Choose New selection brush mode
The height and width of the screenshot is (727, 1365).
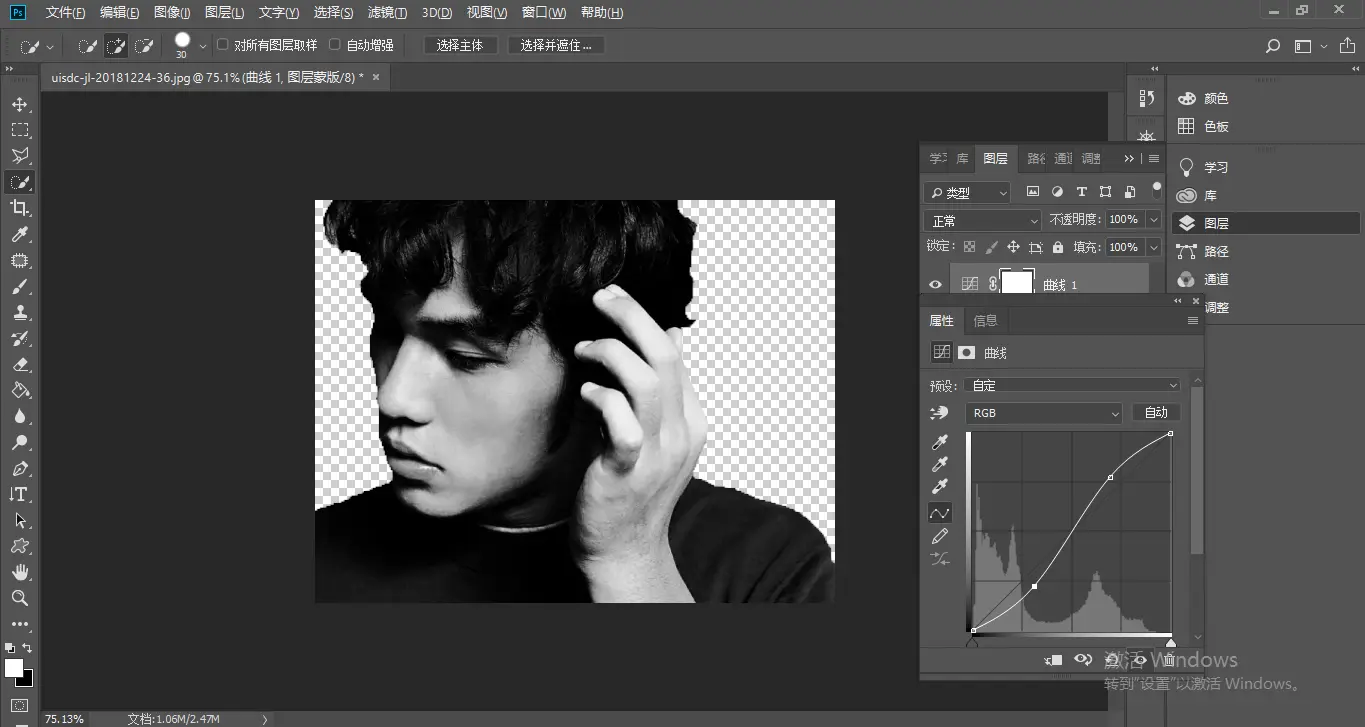88,46
